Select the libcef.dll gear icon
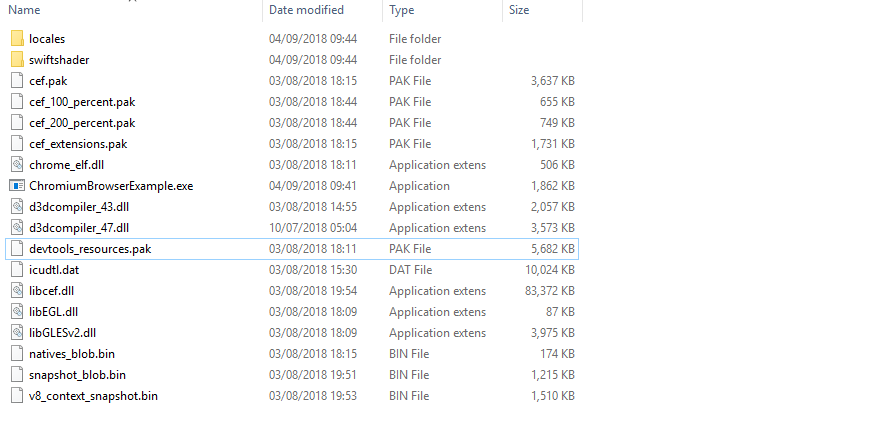The height and width of the screenshot is (436, 877). coord(16,291)
